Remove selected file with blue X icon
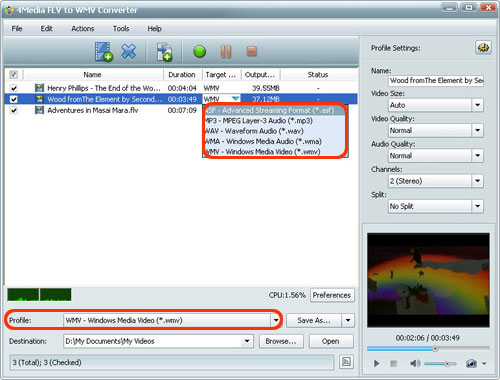Viewport: 500px width, 380px height. tap(129, 51)
